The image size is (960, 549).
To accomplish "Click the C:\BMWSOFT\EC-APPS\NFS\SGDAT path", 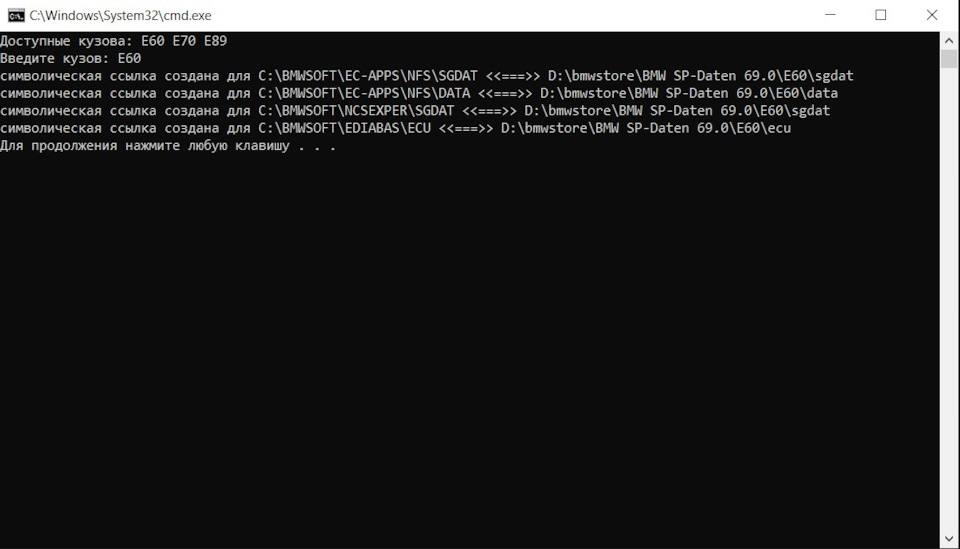I will [367, 76].
